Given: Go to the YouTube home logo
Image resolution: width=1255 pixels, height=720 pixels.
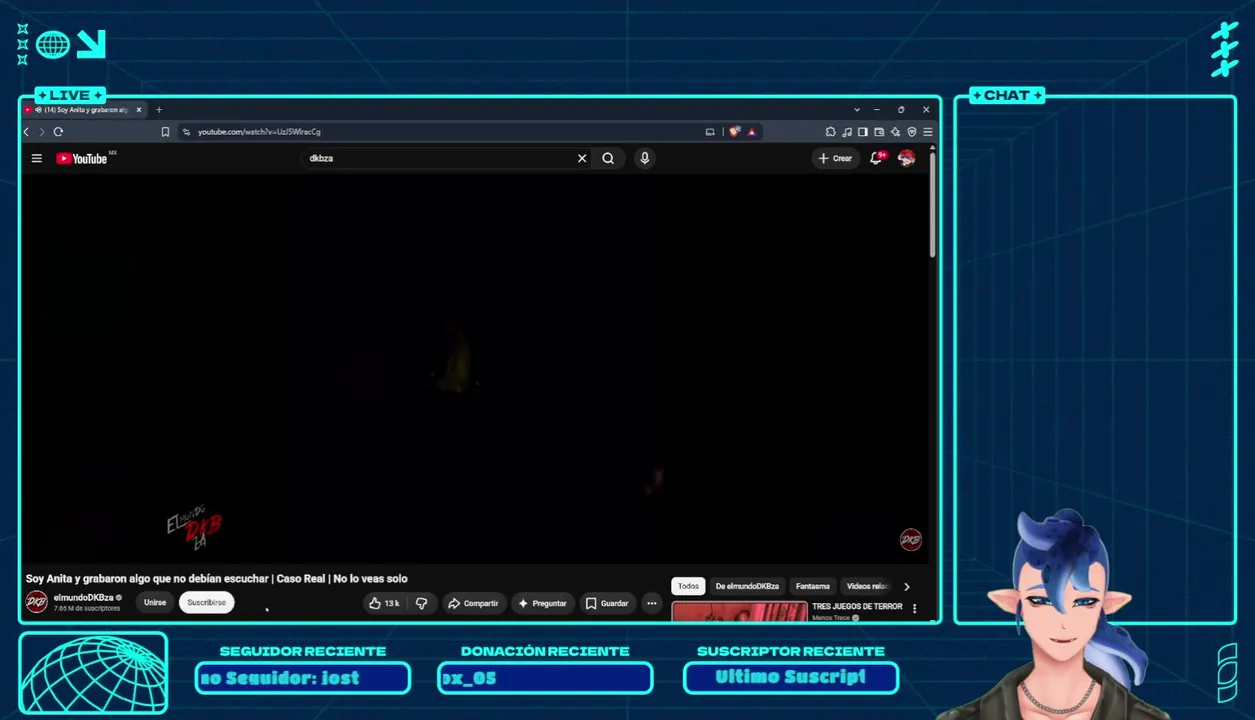Looking at the screenshot, I should (82, 158).
